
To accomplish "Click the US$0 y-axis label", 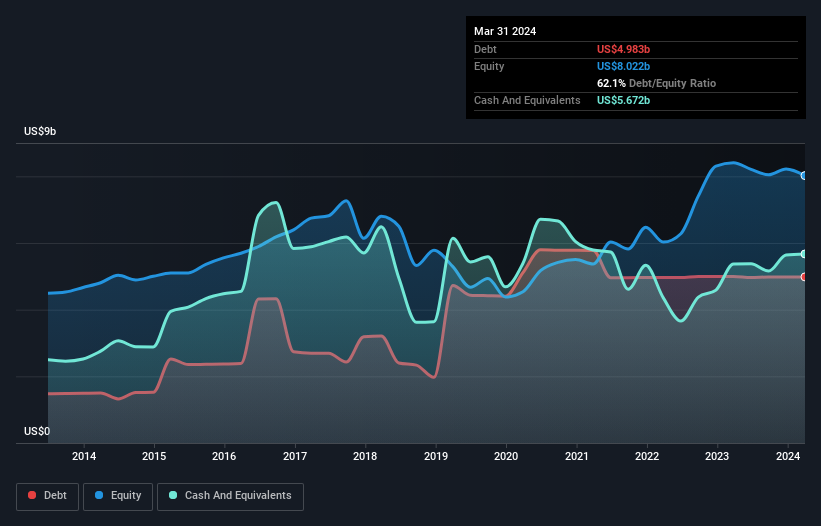I will 37,431.
